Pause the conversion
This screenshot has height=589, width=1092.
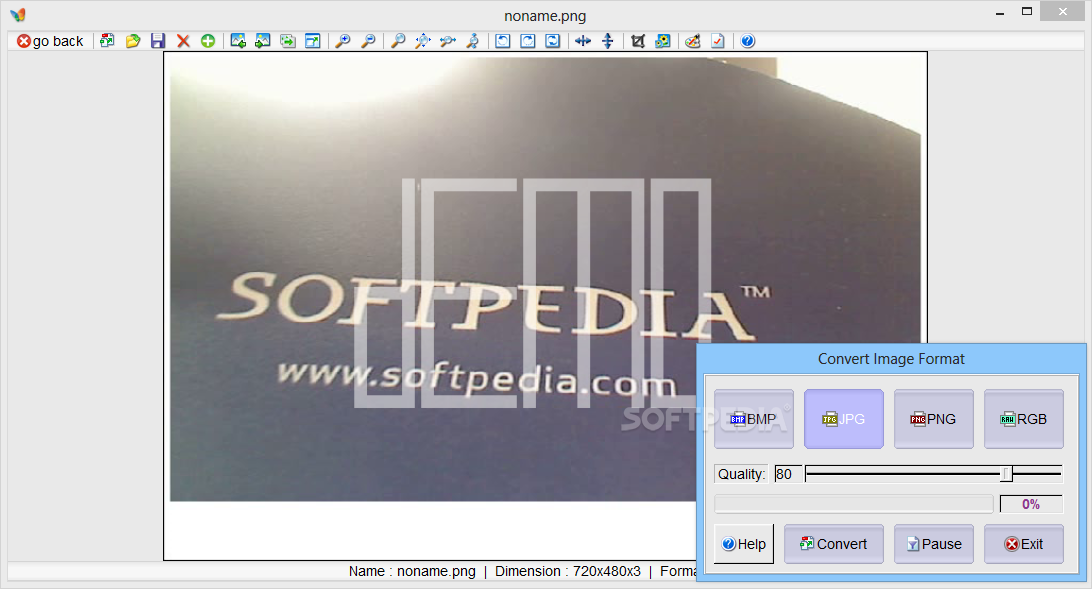click(x=933, y=544)
